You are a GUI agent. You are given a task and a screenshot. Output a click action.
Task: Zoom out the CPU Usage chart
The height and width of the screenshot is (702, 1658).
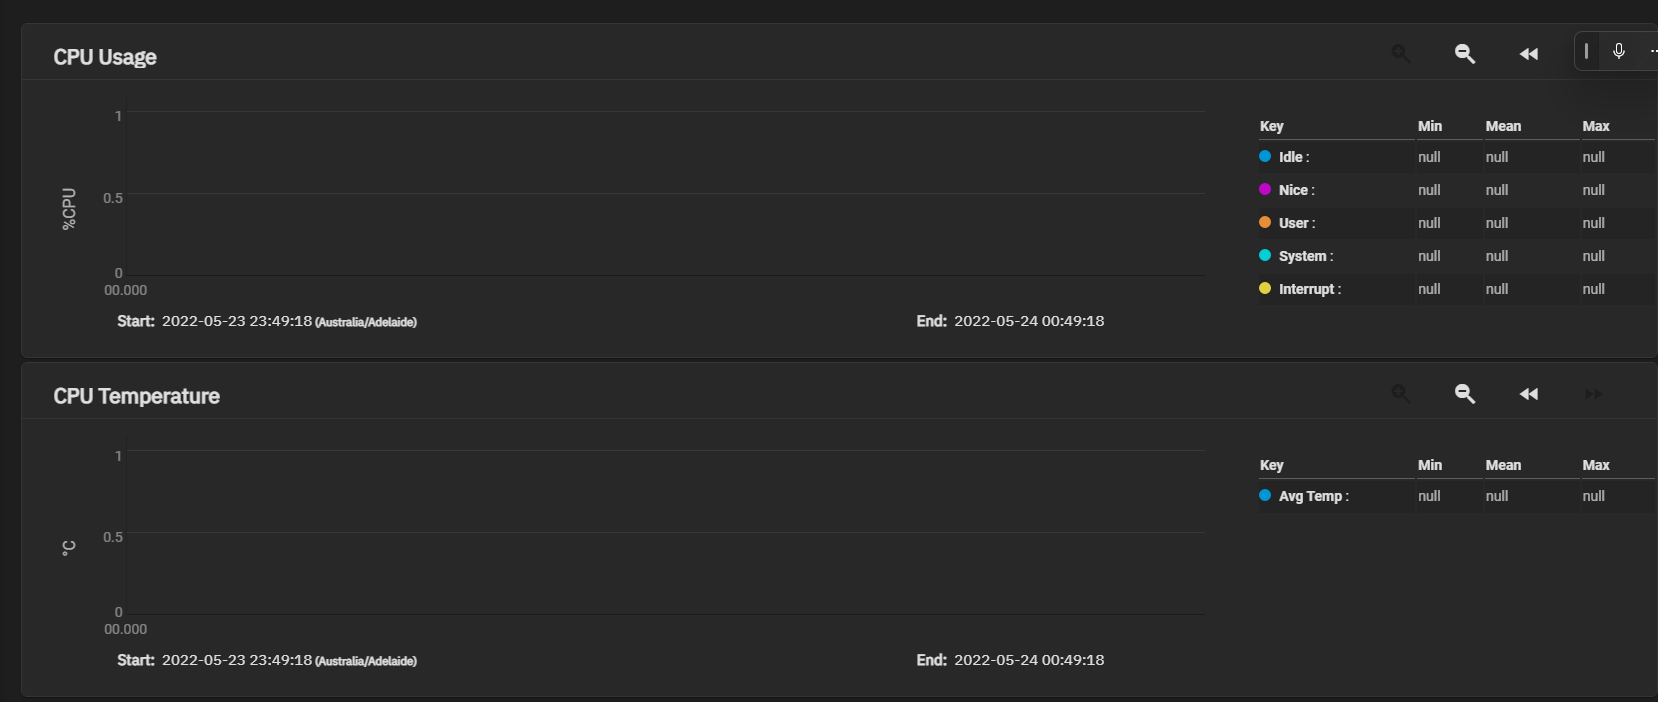(x=1465, y=54)
